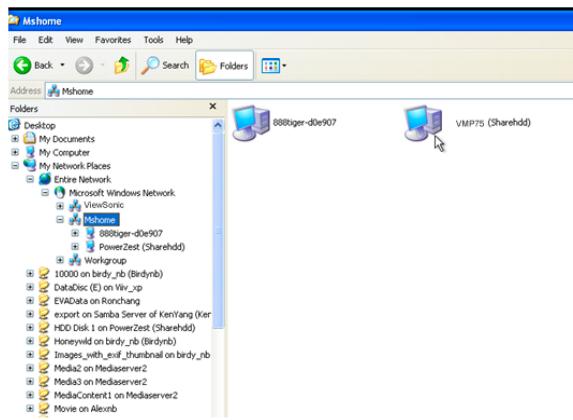
Task: Collapse My Network Places node
Action: coord(15,166)
